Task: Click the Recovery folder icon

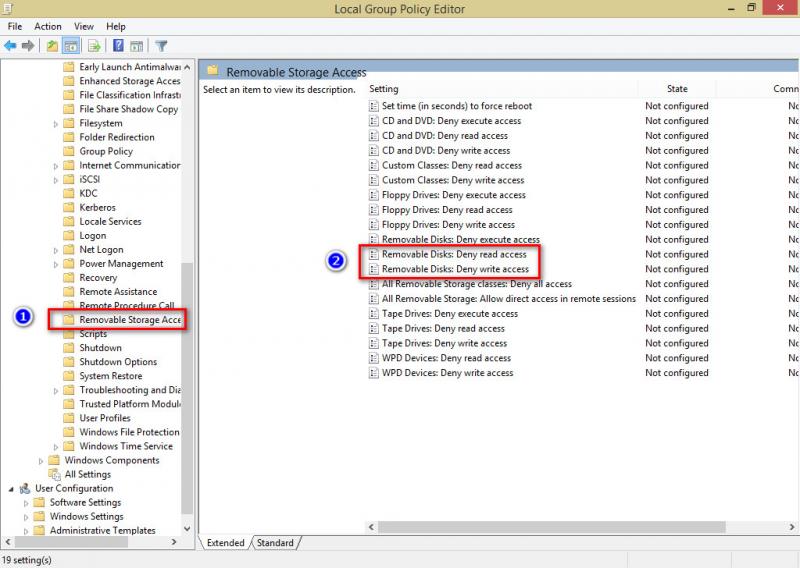Action: click(x=69, y=278)
